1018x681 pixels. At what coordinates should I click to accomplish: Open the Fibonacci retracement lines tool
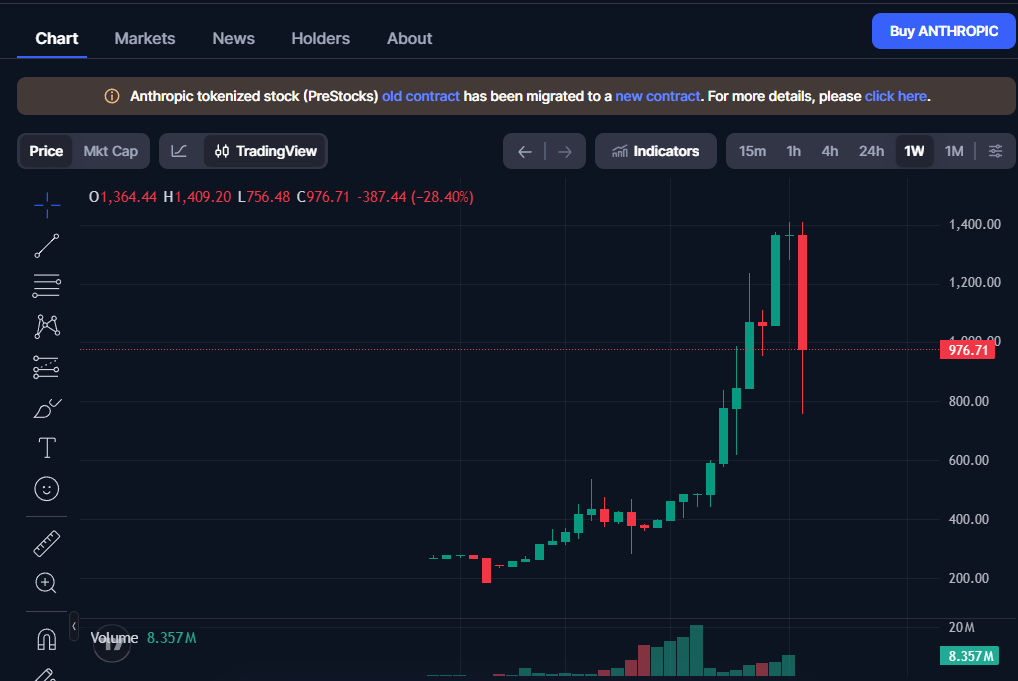click(x=47, y=286)
